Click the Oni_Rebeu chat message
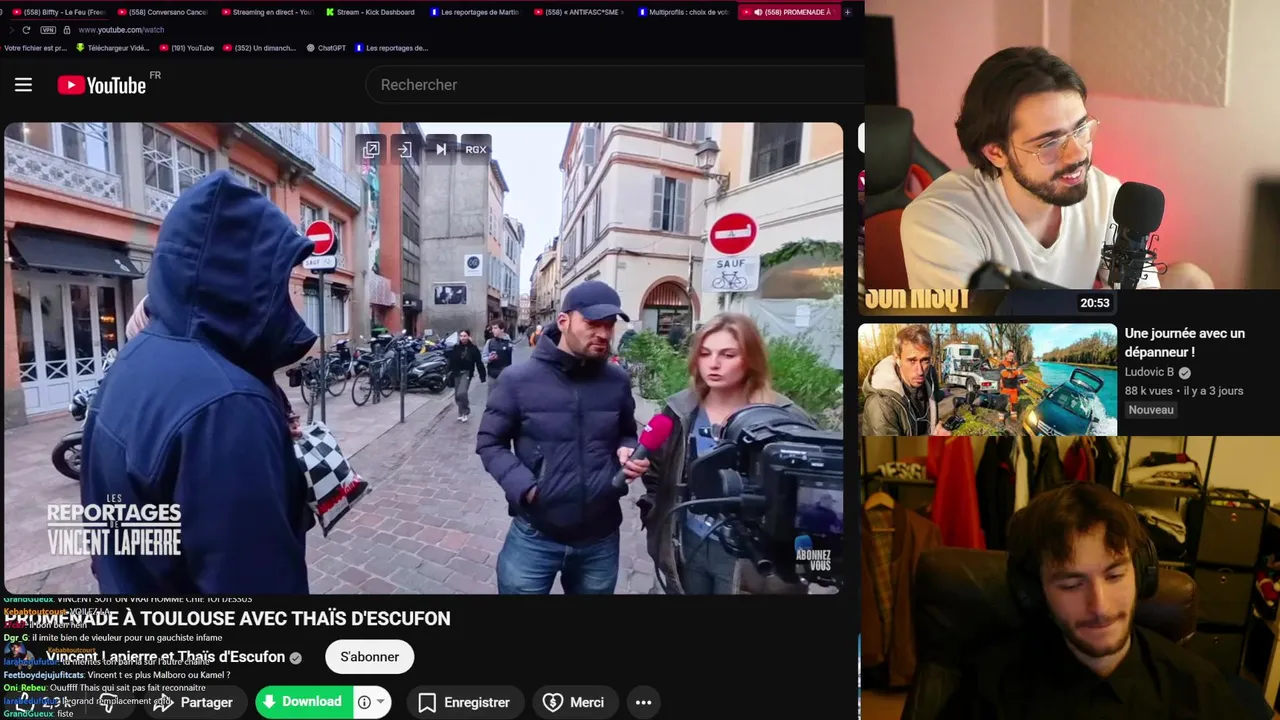The height and width of the screenshot is (720, 1280). pyautogui.click(x=104, y=688)
